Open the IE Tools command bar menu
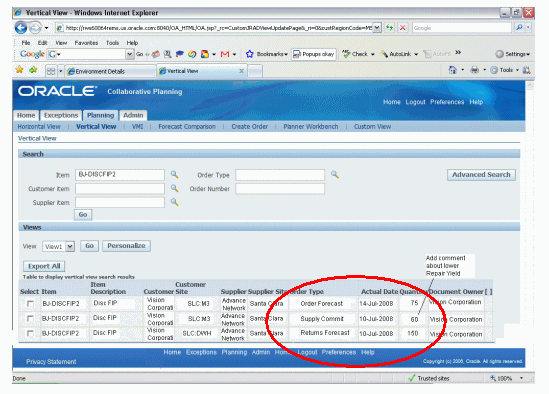Viewport: 549px width, 394px height. [x=504, y=70]
